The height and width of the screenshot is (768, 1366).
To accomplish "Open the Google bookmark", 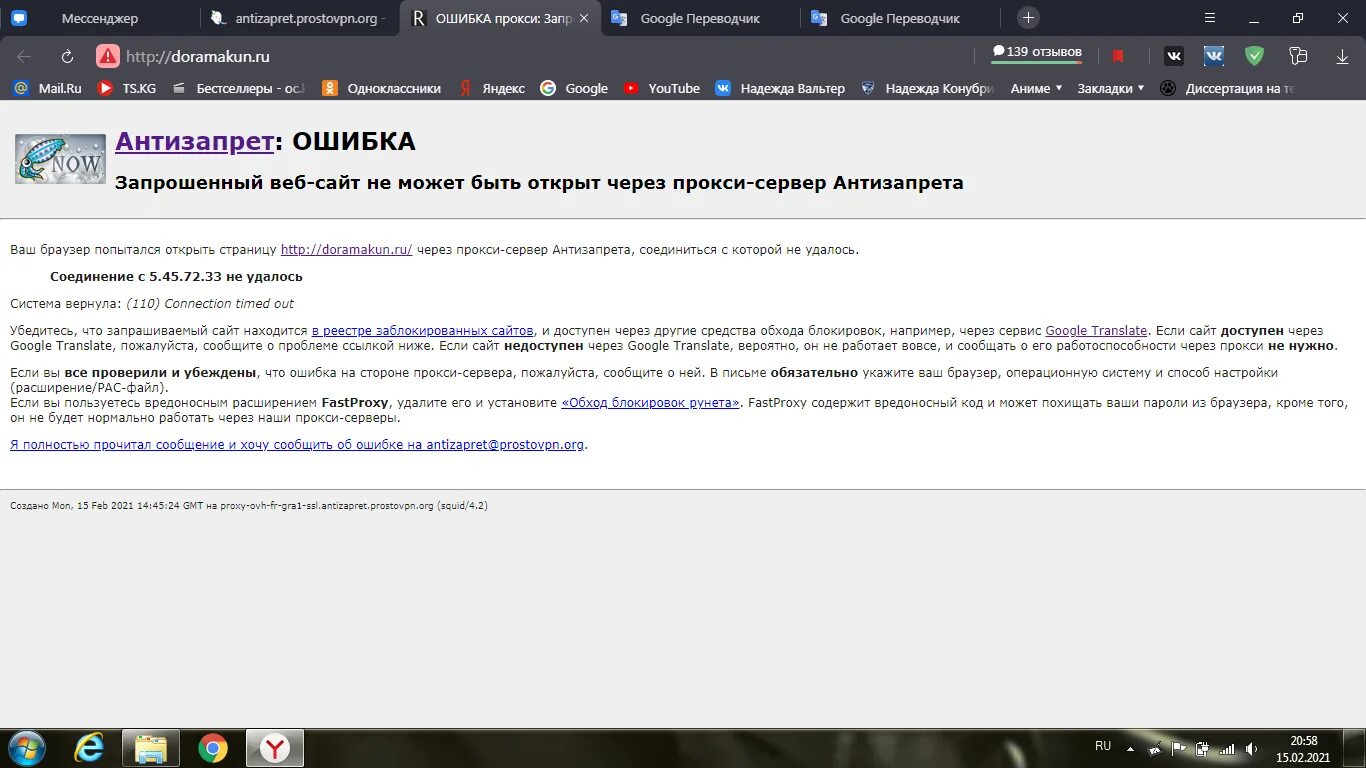I will point(574,88).
